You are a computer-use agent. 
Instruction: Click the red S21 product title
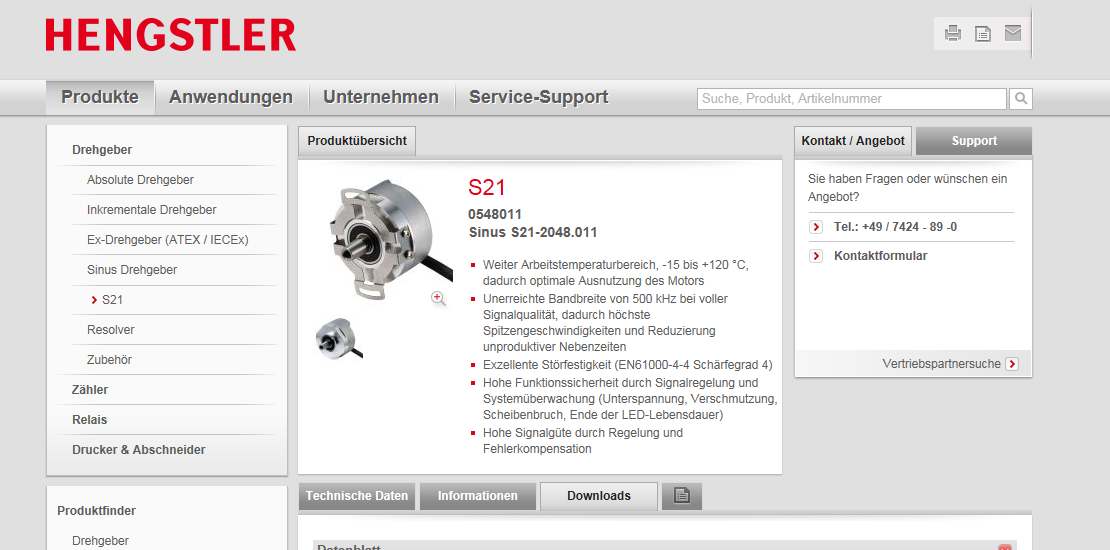(x=487, y=188)
